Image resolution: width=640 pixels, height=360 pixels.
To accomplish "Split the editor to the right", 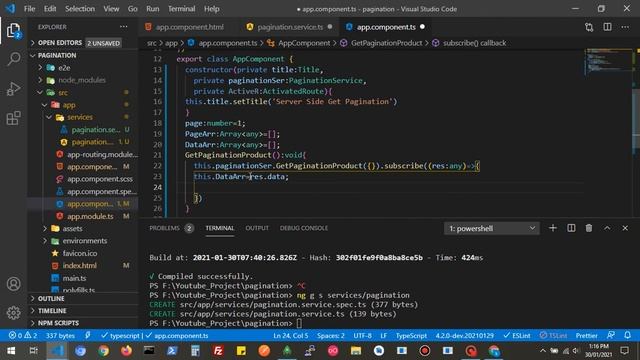I will pos(607,27).
